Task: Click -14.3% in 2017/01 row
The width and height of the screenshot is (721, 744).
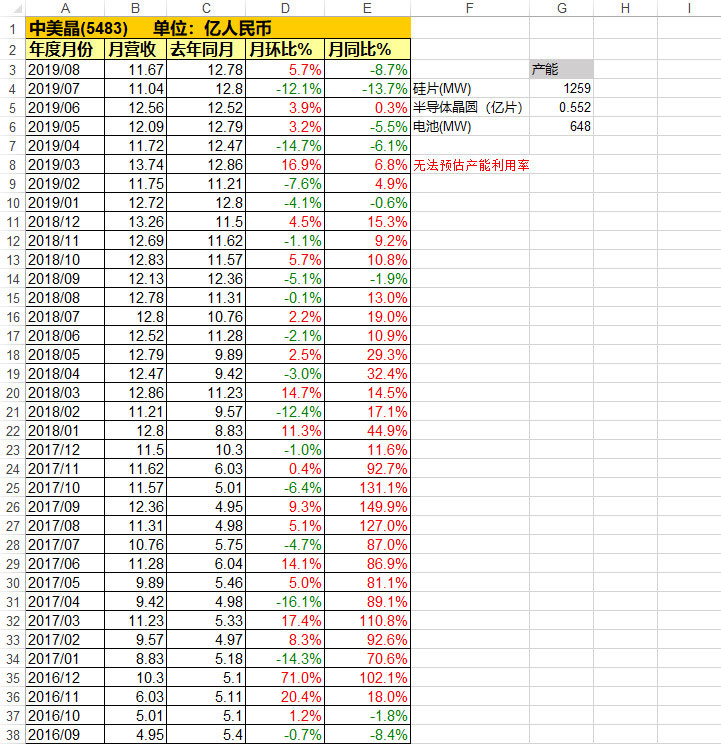Action: pos(285,659)
